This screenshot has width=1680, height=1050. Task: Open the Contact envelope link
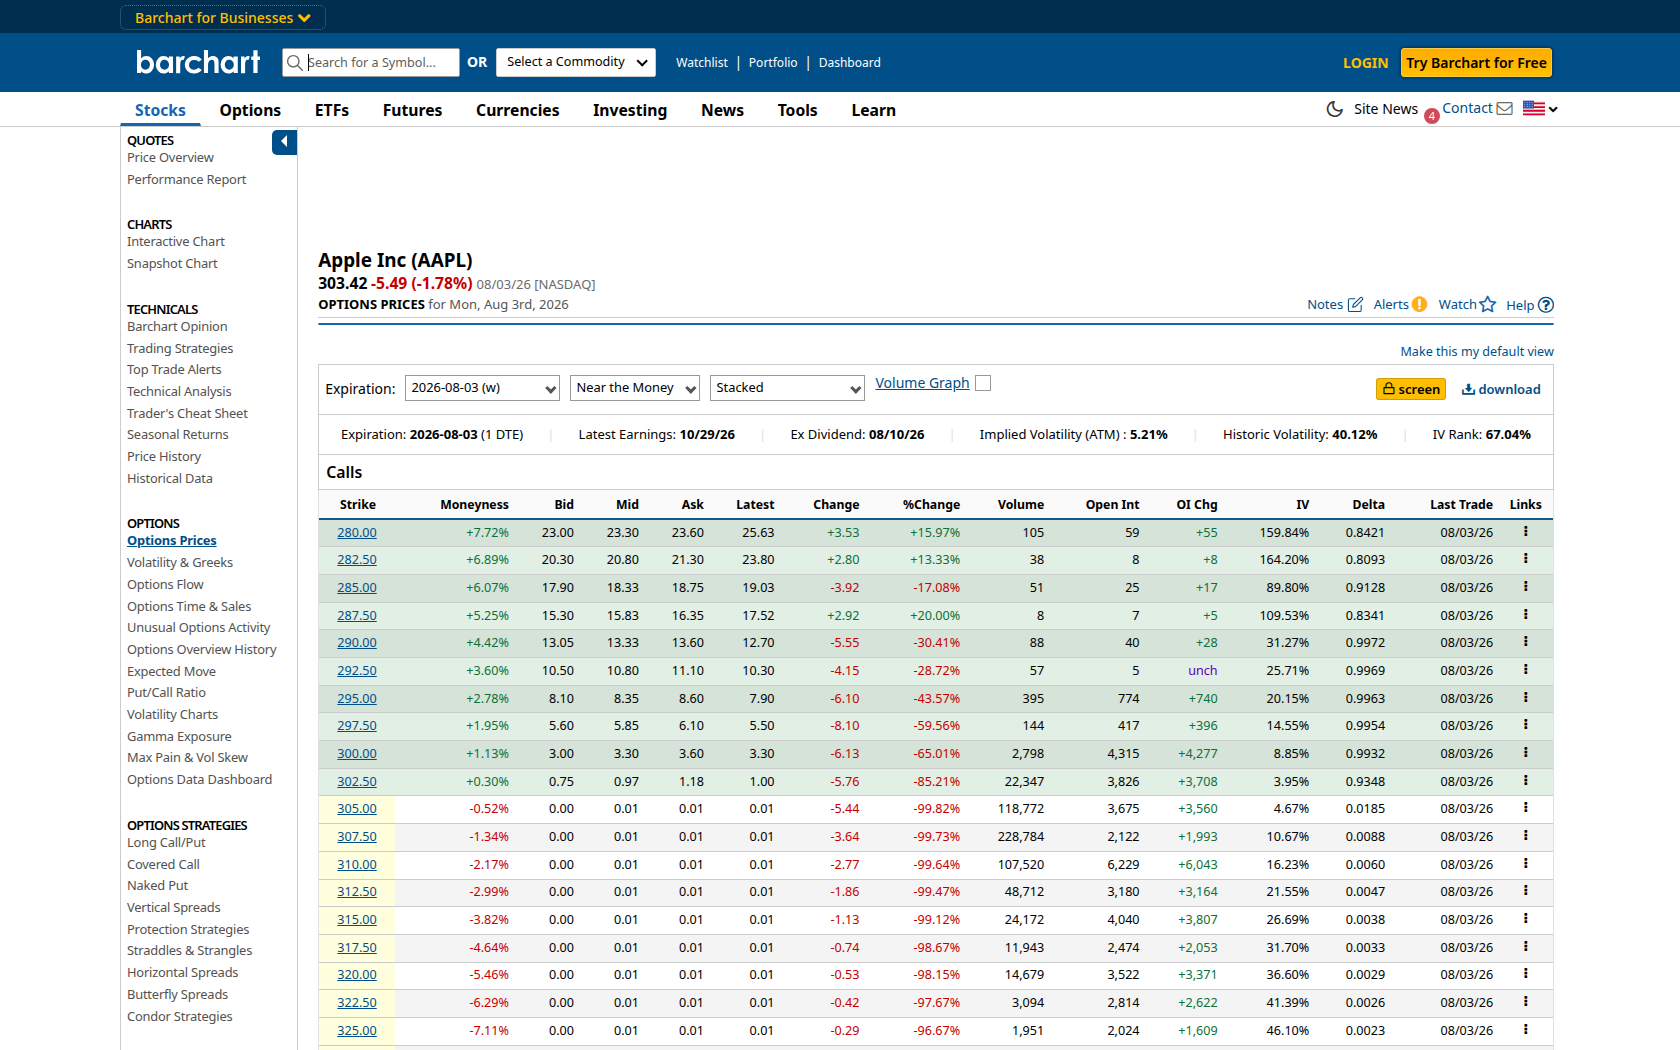(x=1477, y=108)
